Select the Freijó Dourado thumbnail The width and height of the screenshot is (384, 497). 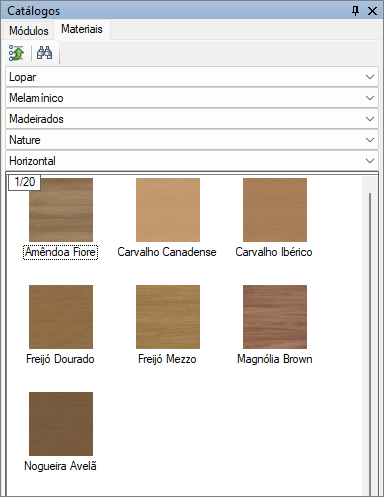point(61,317)
